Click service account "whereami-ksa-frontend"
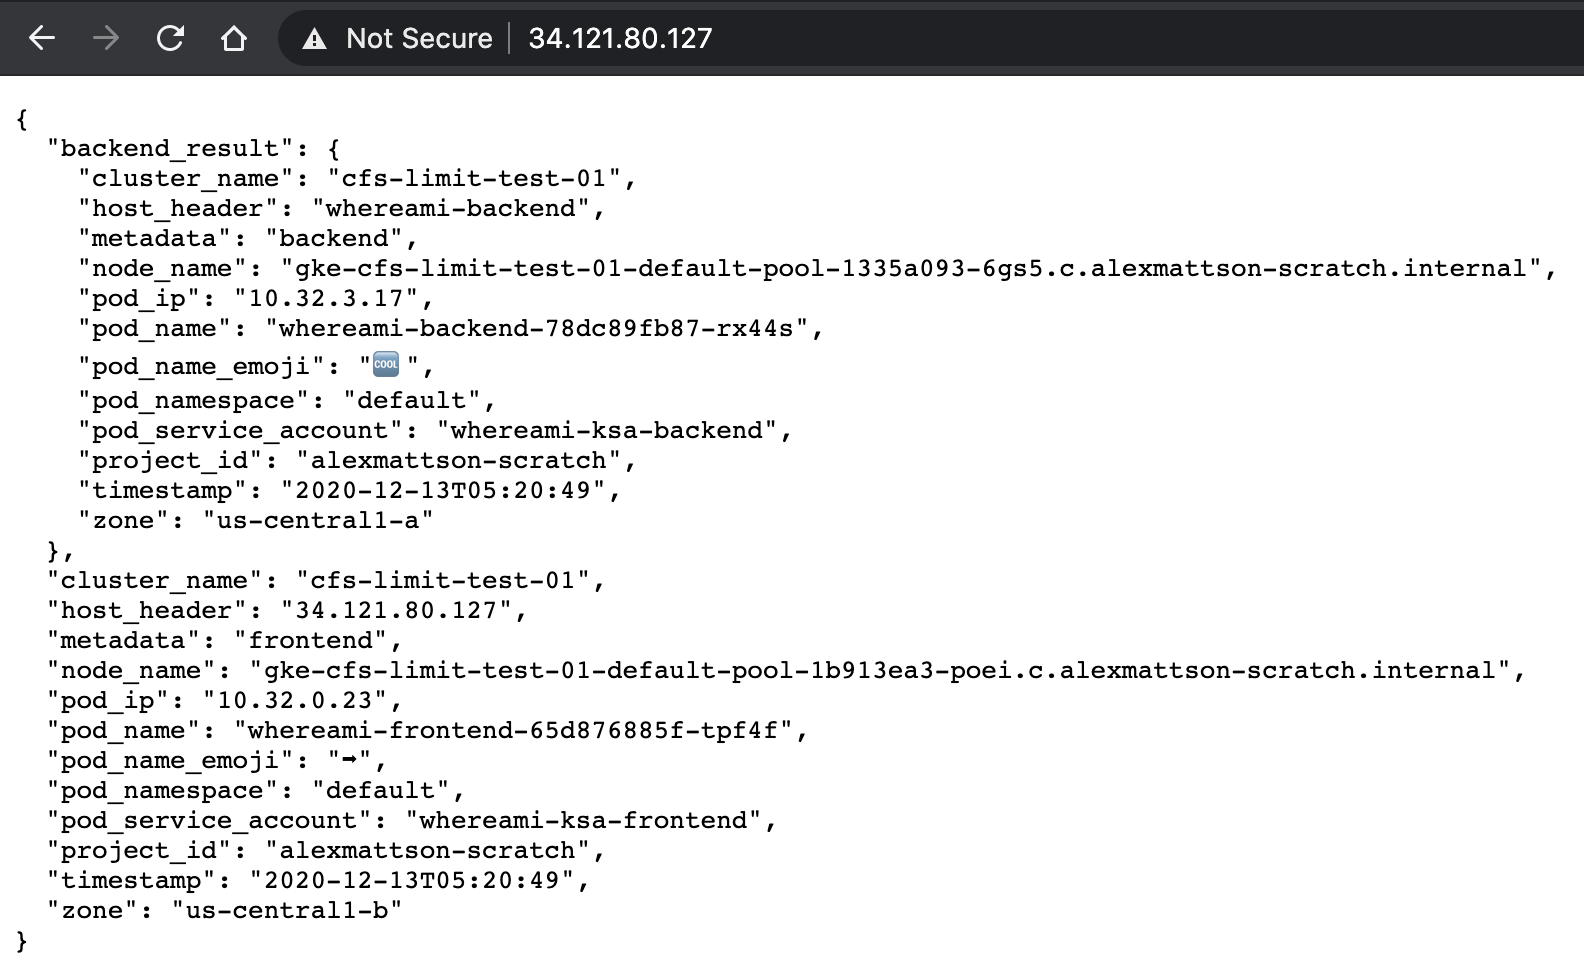Screen dimensions: 1584x980 click(583, 820)
